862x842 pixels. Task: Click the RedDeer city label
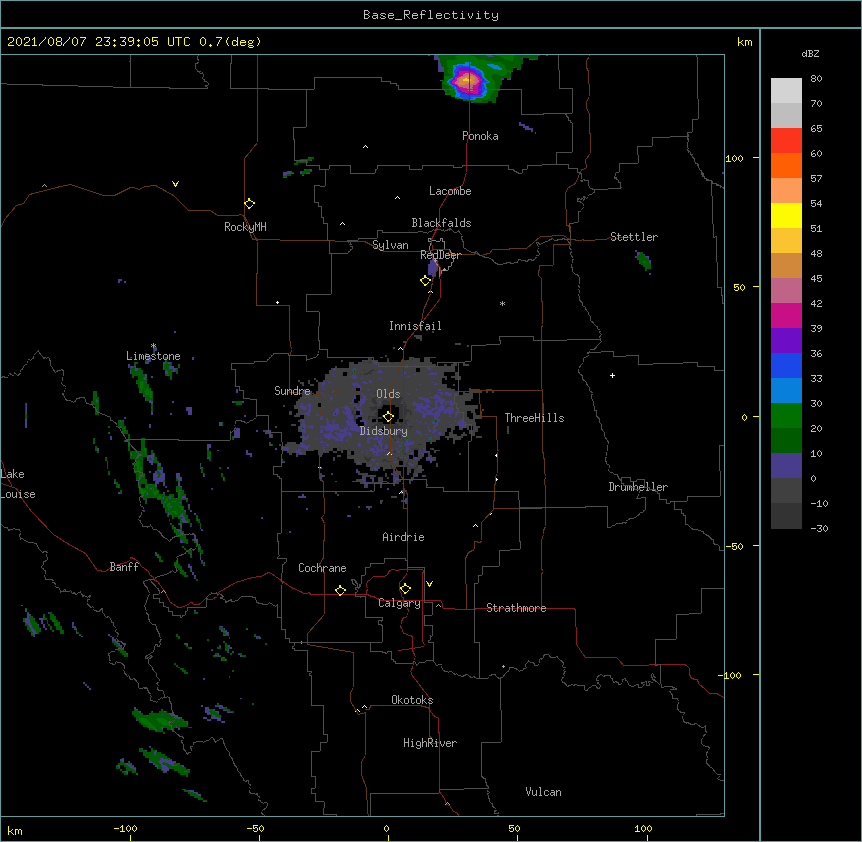tap(440, 255)
